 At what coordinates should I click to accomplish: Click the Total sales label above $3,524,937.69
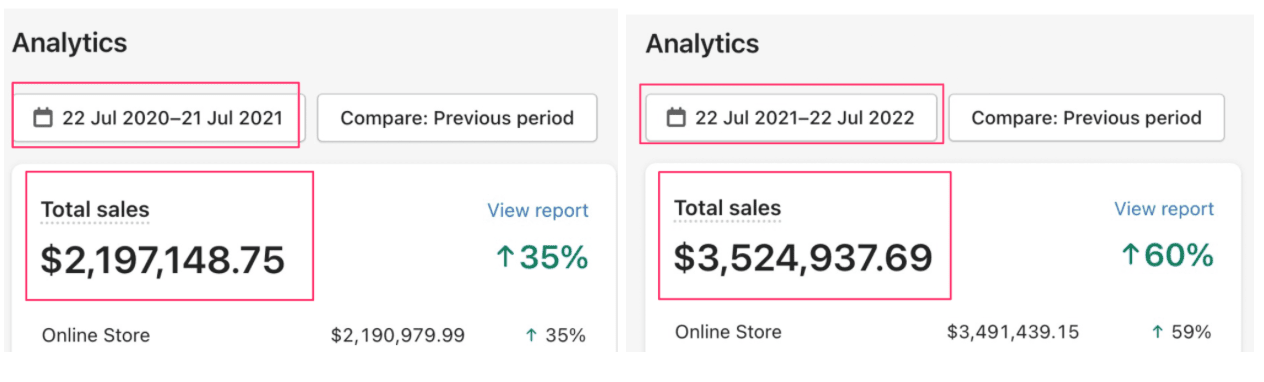(728, 208)
